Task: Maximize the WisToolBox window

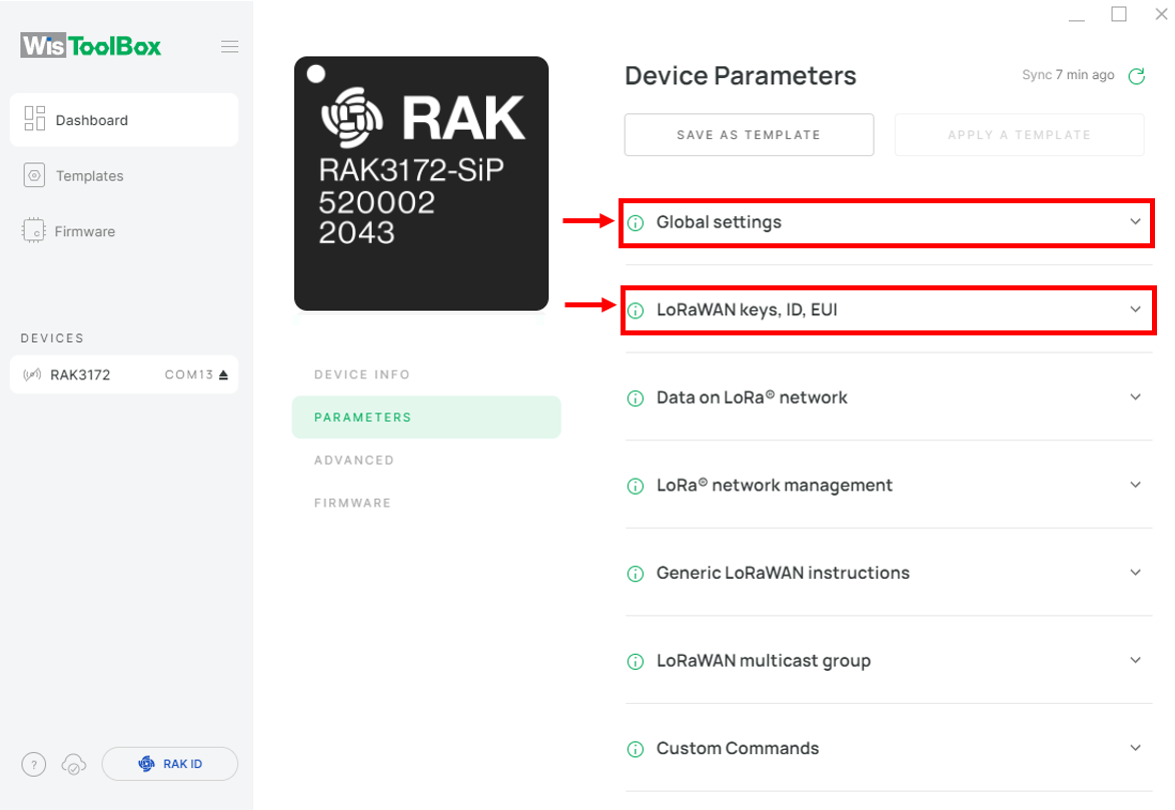Action: click(x=1119, y=13)
